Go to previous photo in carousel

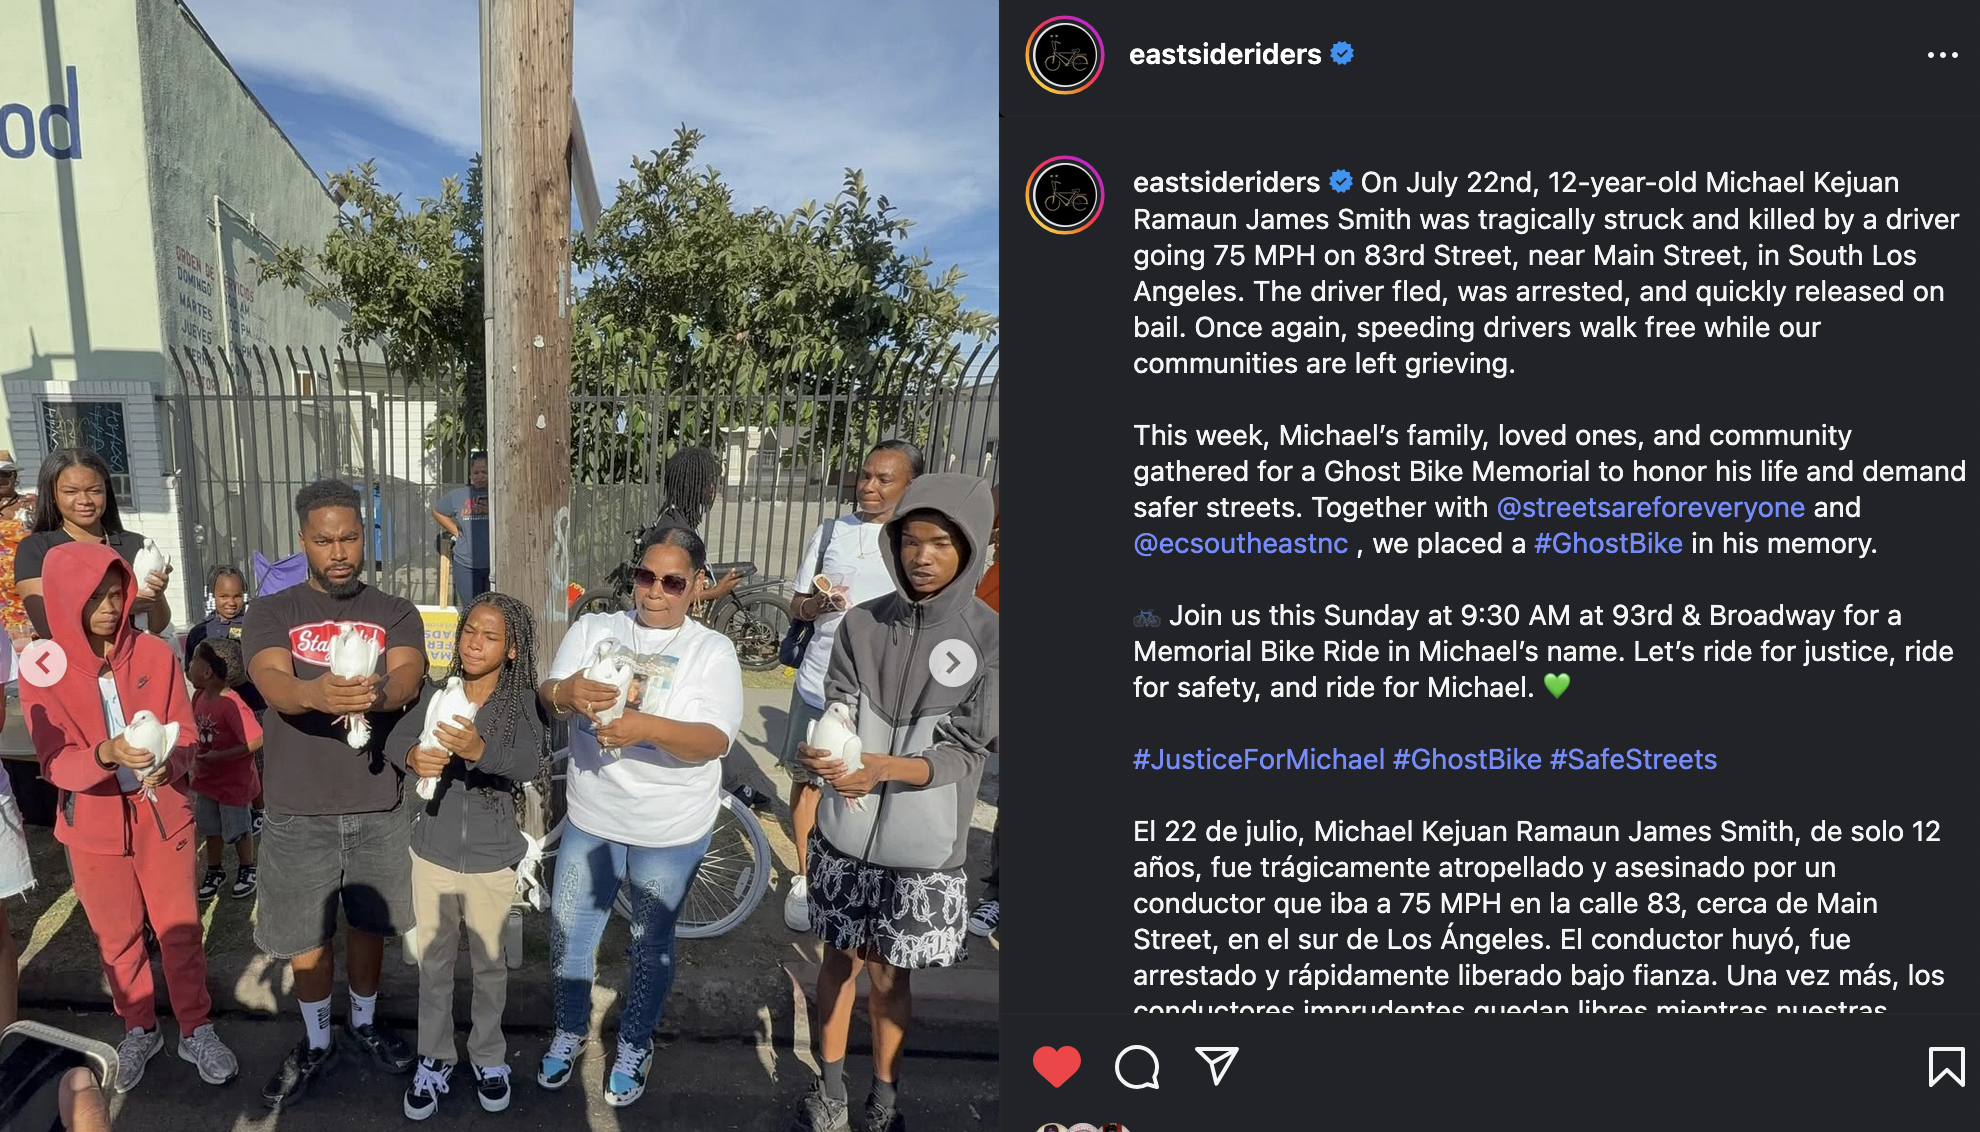coord(43,663)
